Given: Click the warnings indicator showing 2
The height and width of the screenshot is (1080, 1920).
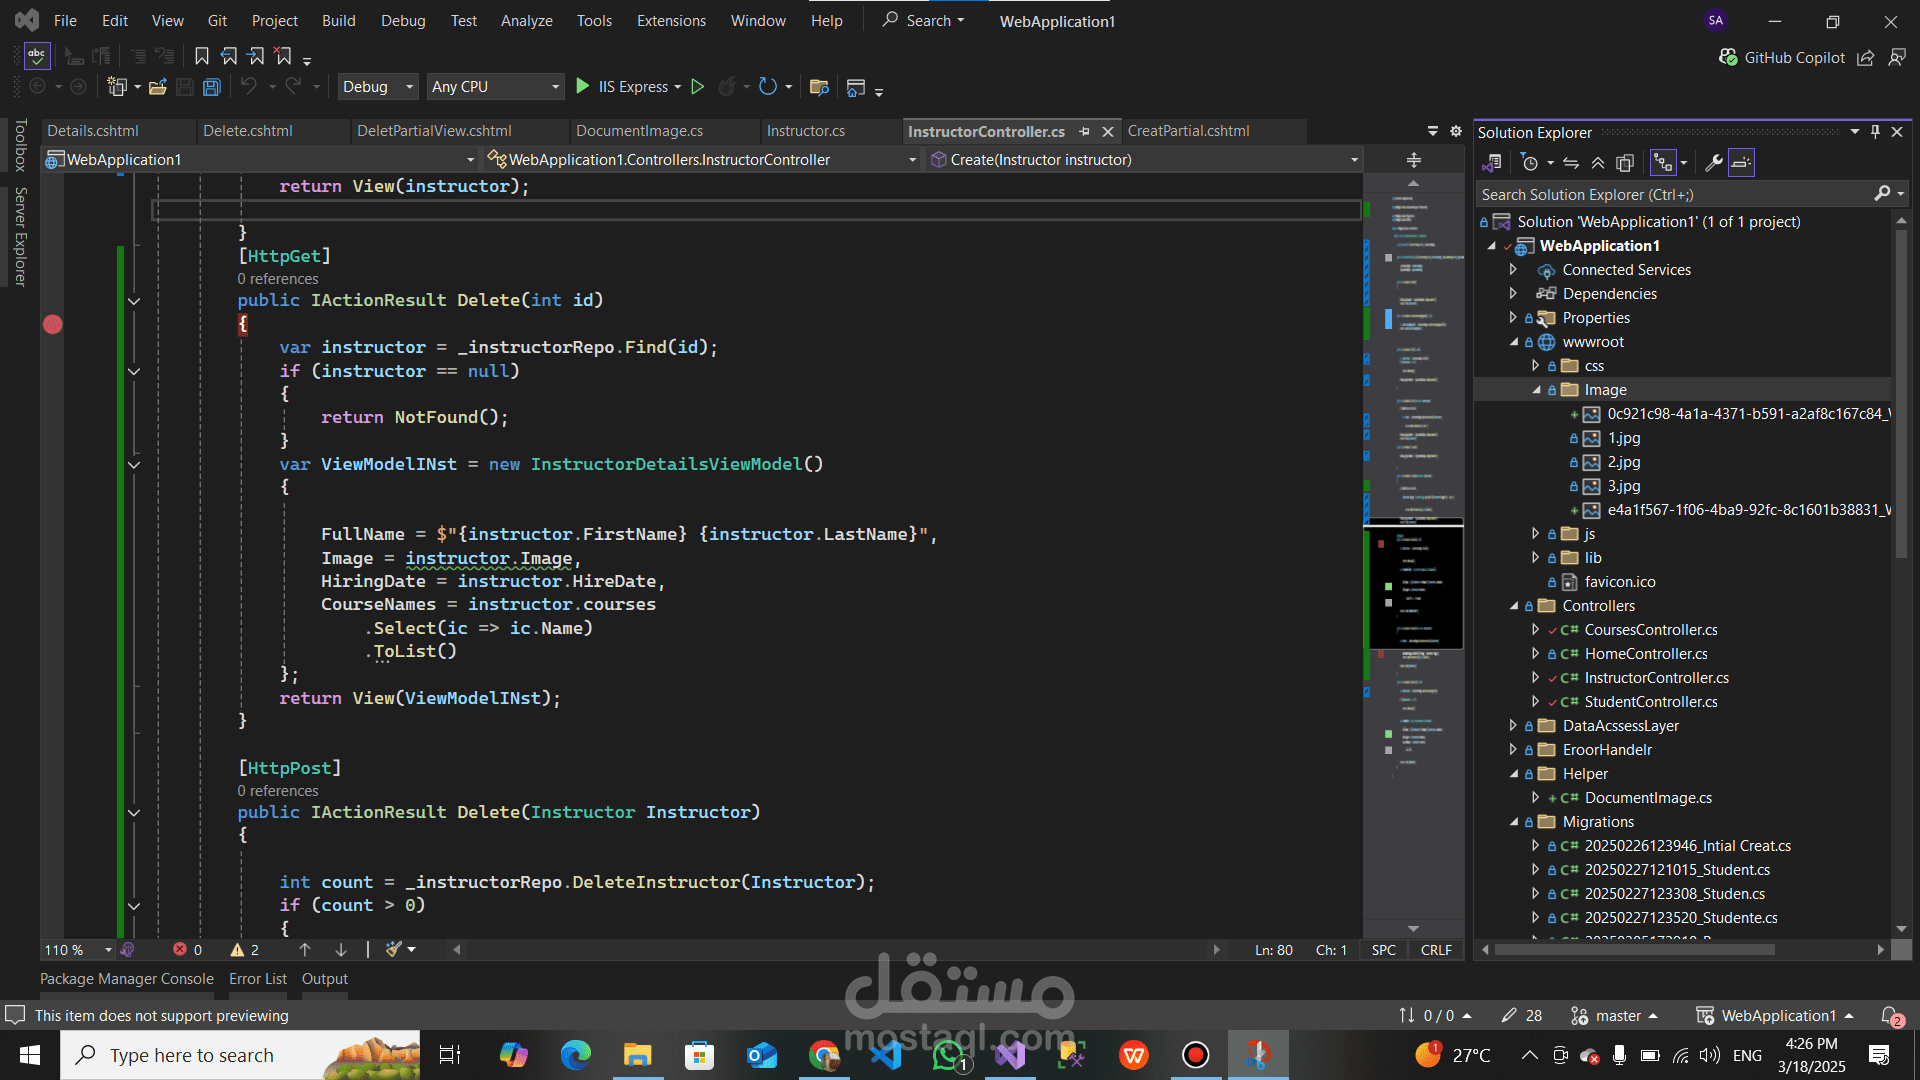Looking at the screenshot, I should [x=245, y=950].
